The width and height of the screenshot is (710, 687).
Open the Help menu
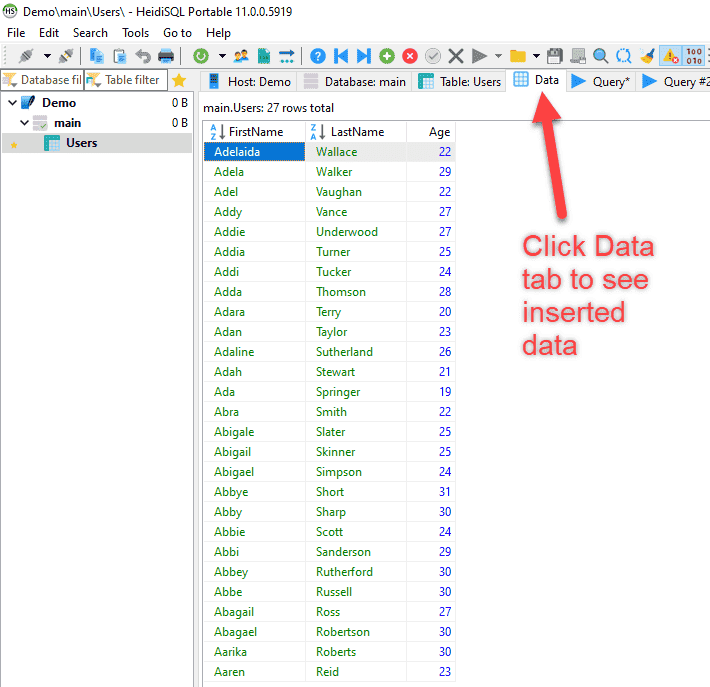click(218, 33)
